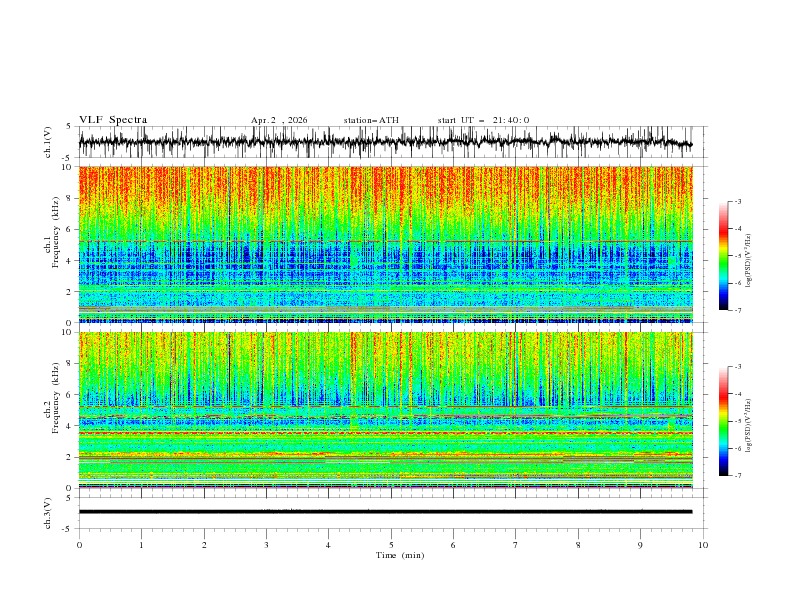Click time tick label '7' on the x-axis

(516, 545)
